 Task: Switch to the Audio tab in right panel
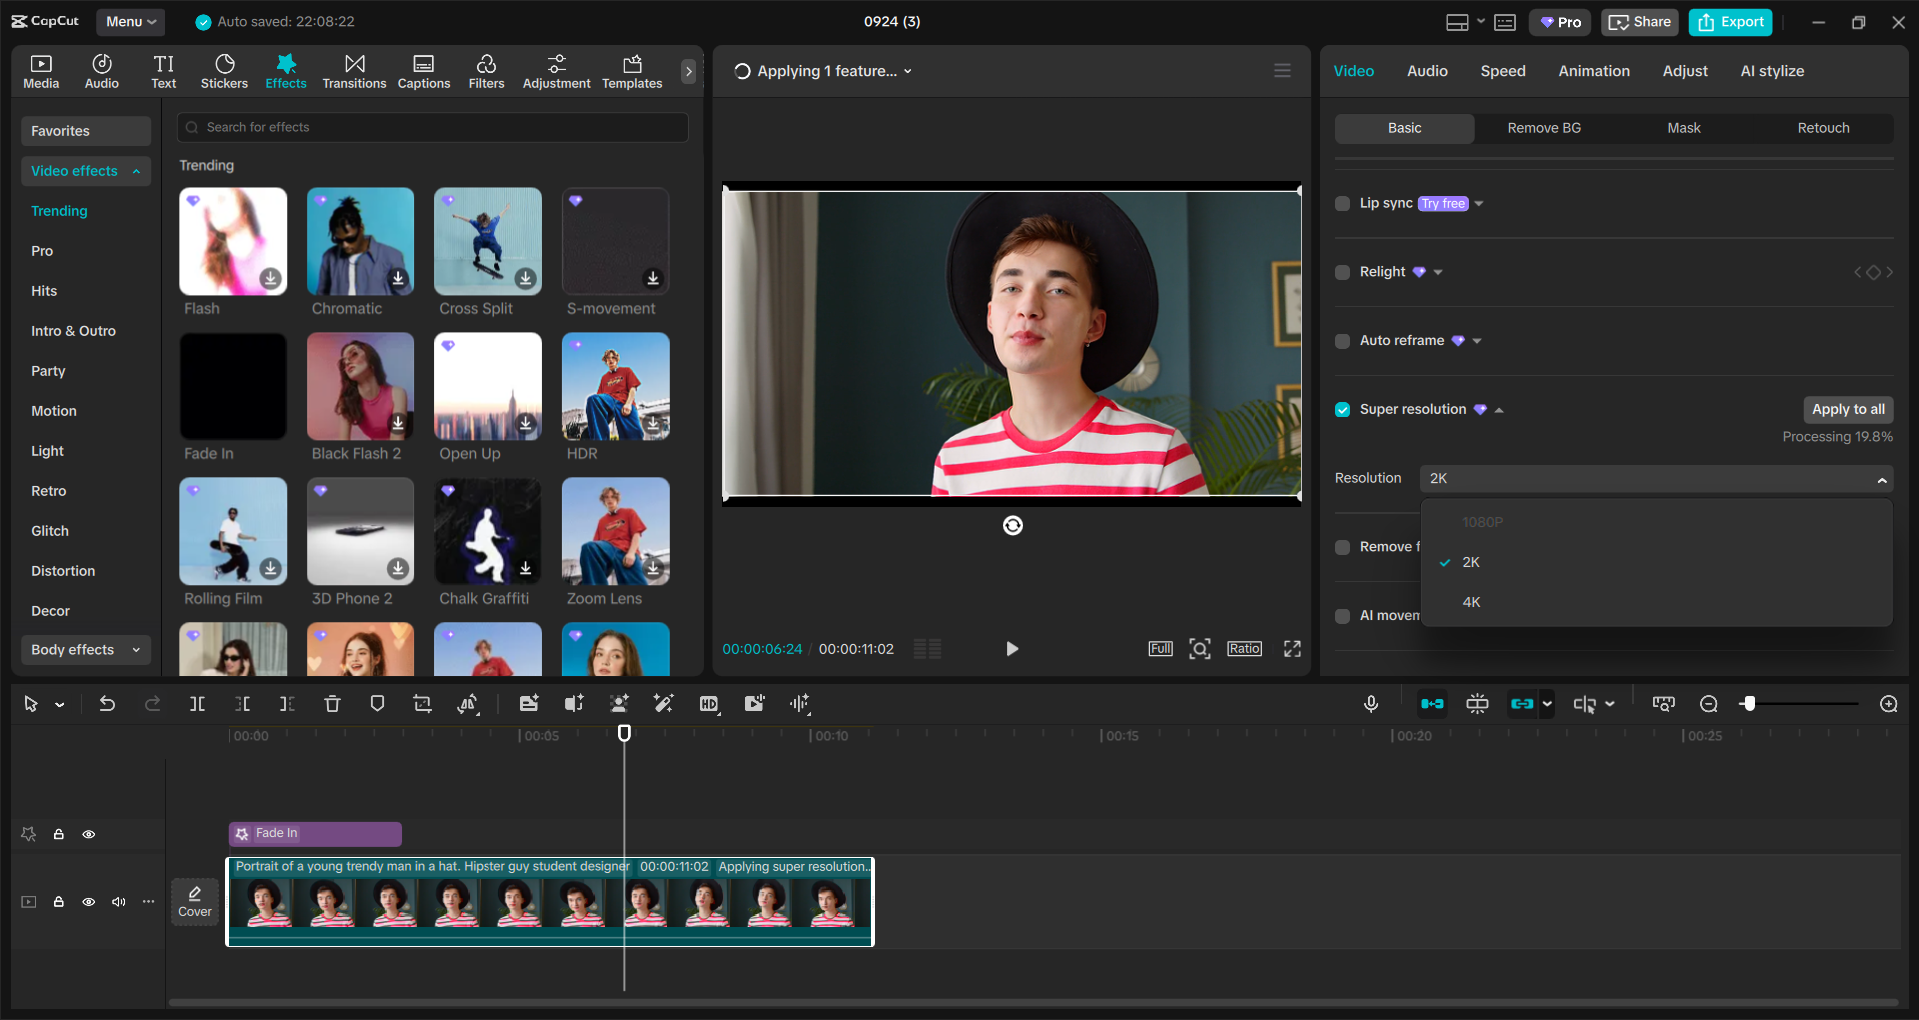click(1426, 70)
